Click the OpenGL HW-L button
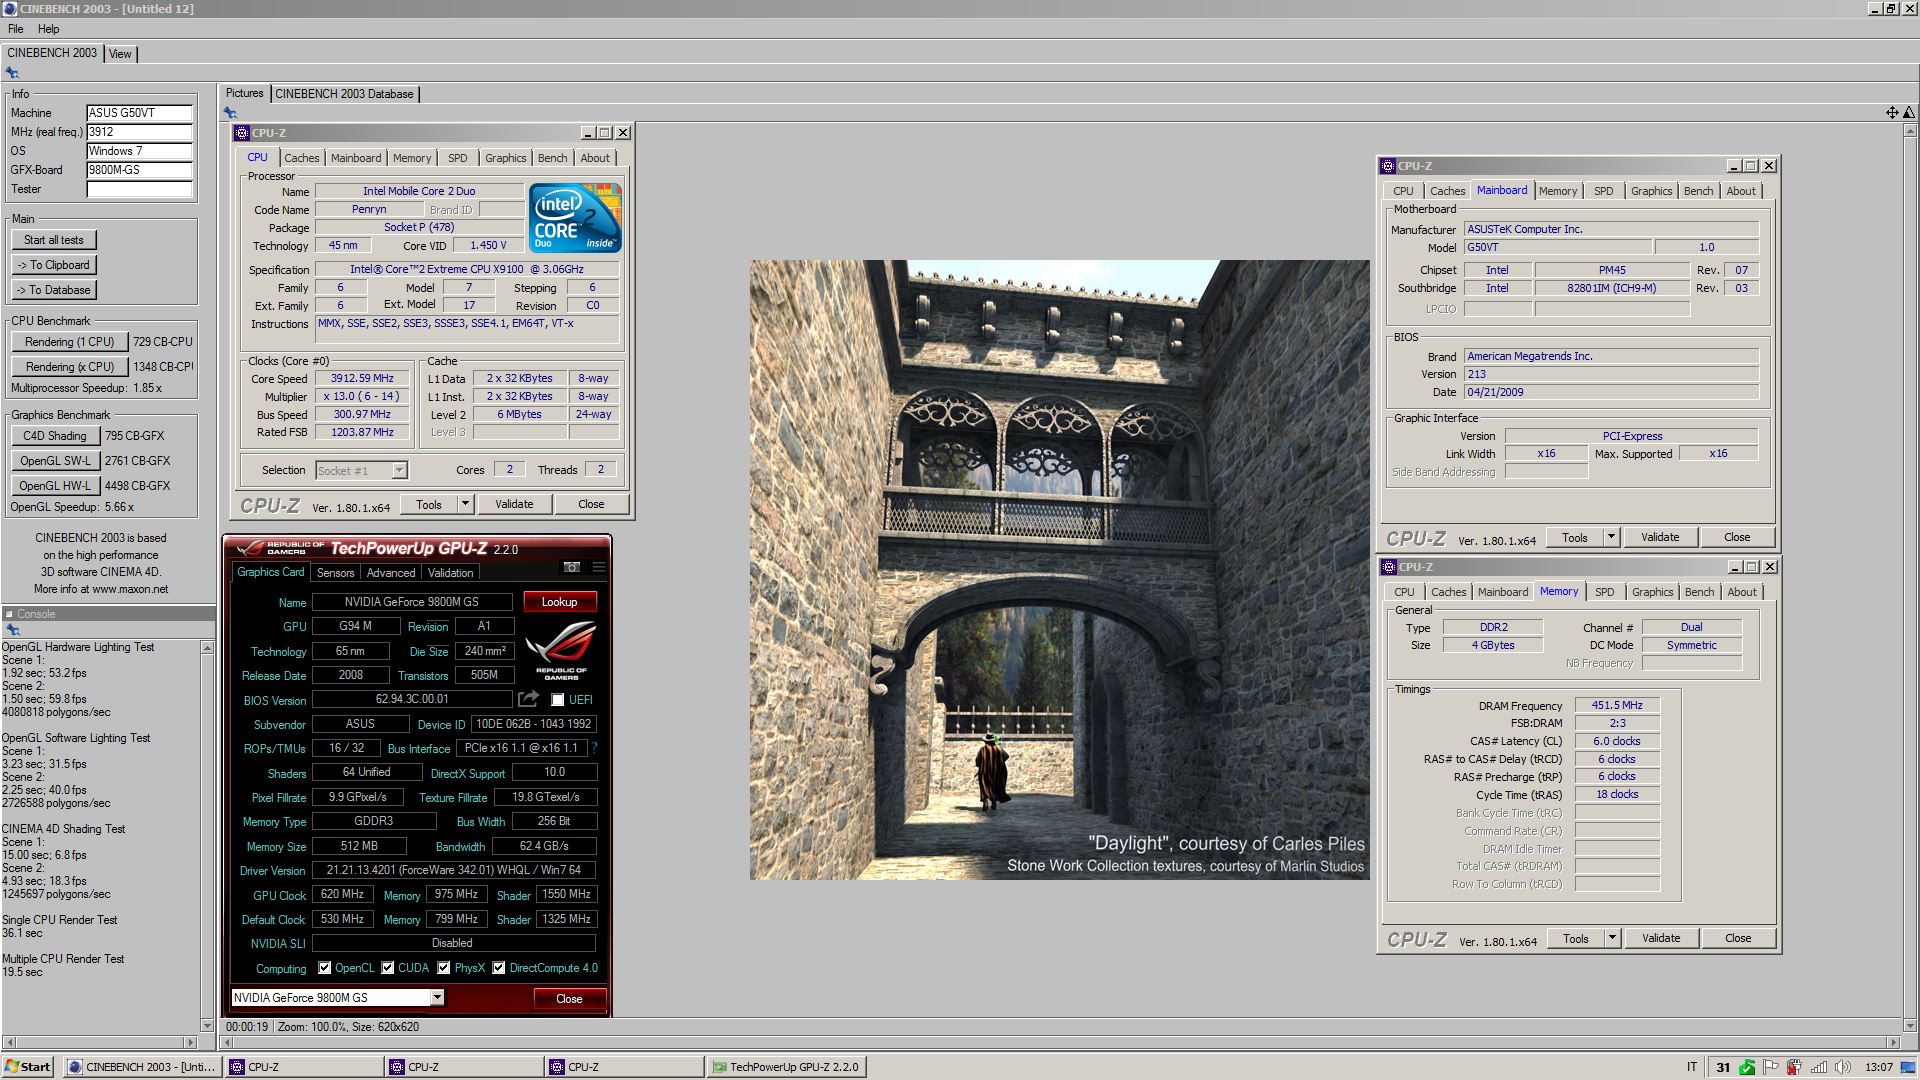Screen dimensions: 1920x1080 coord(55,486)
